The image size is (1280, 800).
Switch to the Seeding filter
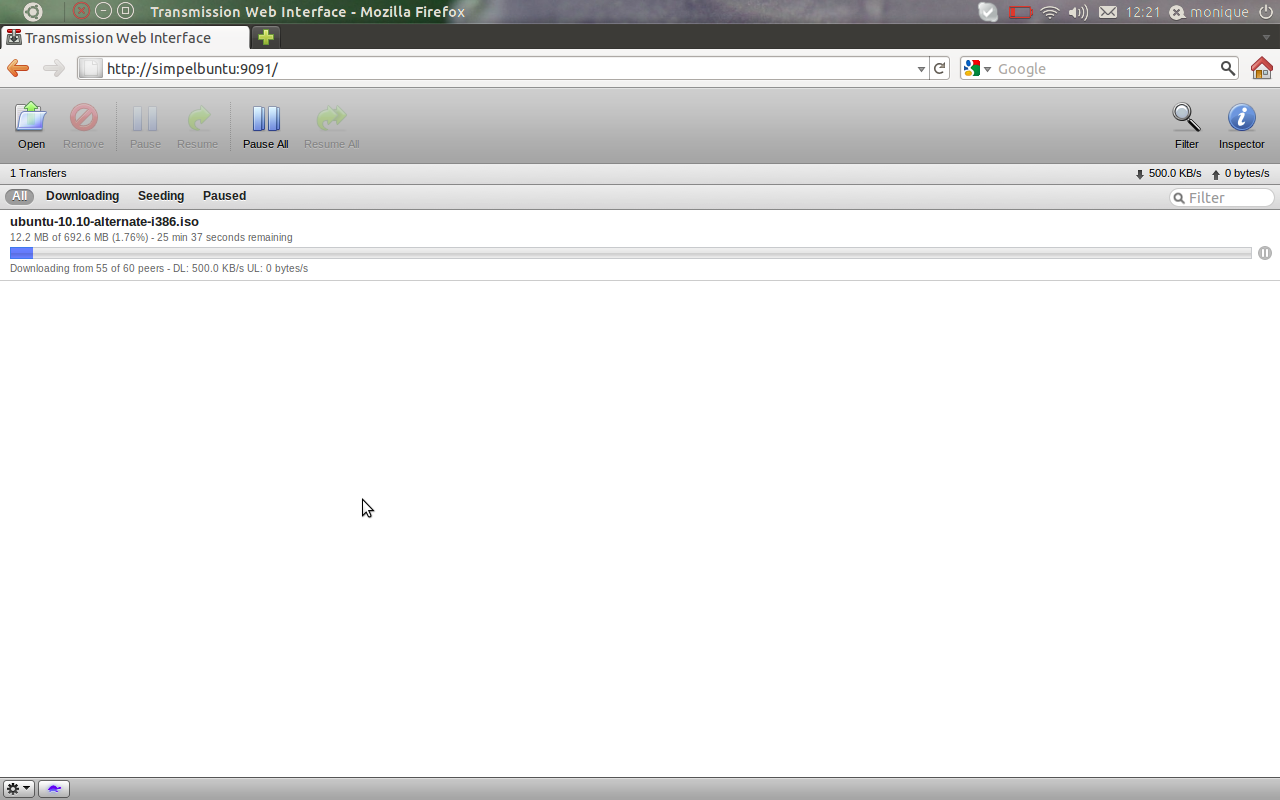click(161, 196)
